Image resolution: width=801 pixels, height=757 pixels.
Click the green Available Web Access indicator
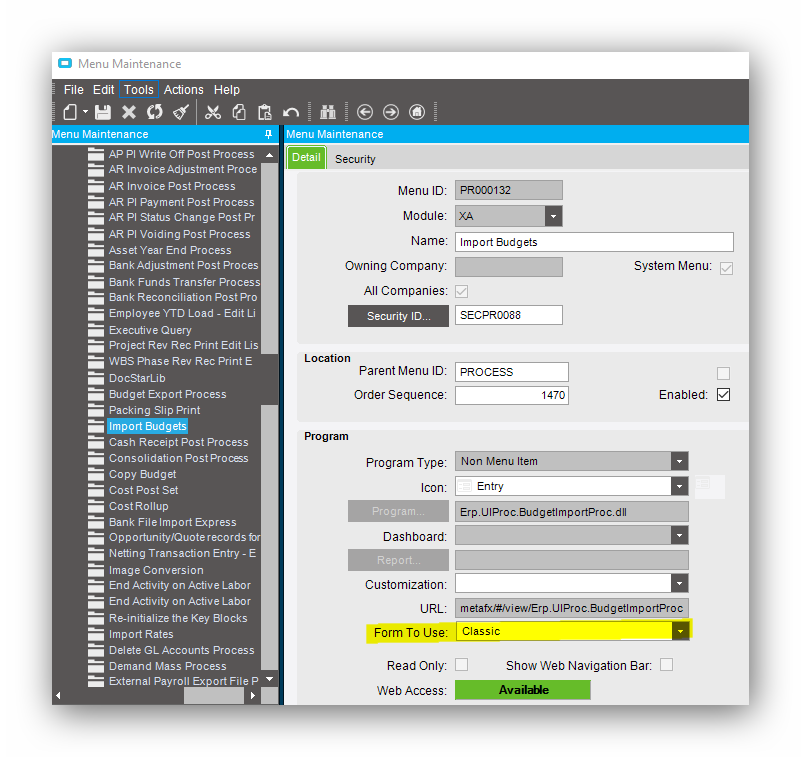pyautogui.click(x=523, y=690)
